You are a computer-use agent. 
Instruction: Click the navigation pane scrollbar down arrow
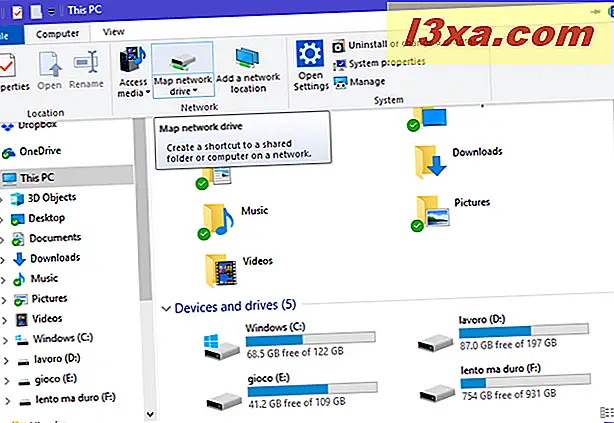[x=150, y=413]
